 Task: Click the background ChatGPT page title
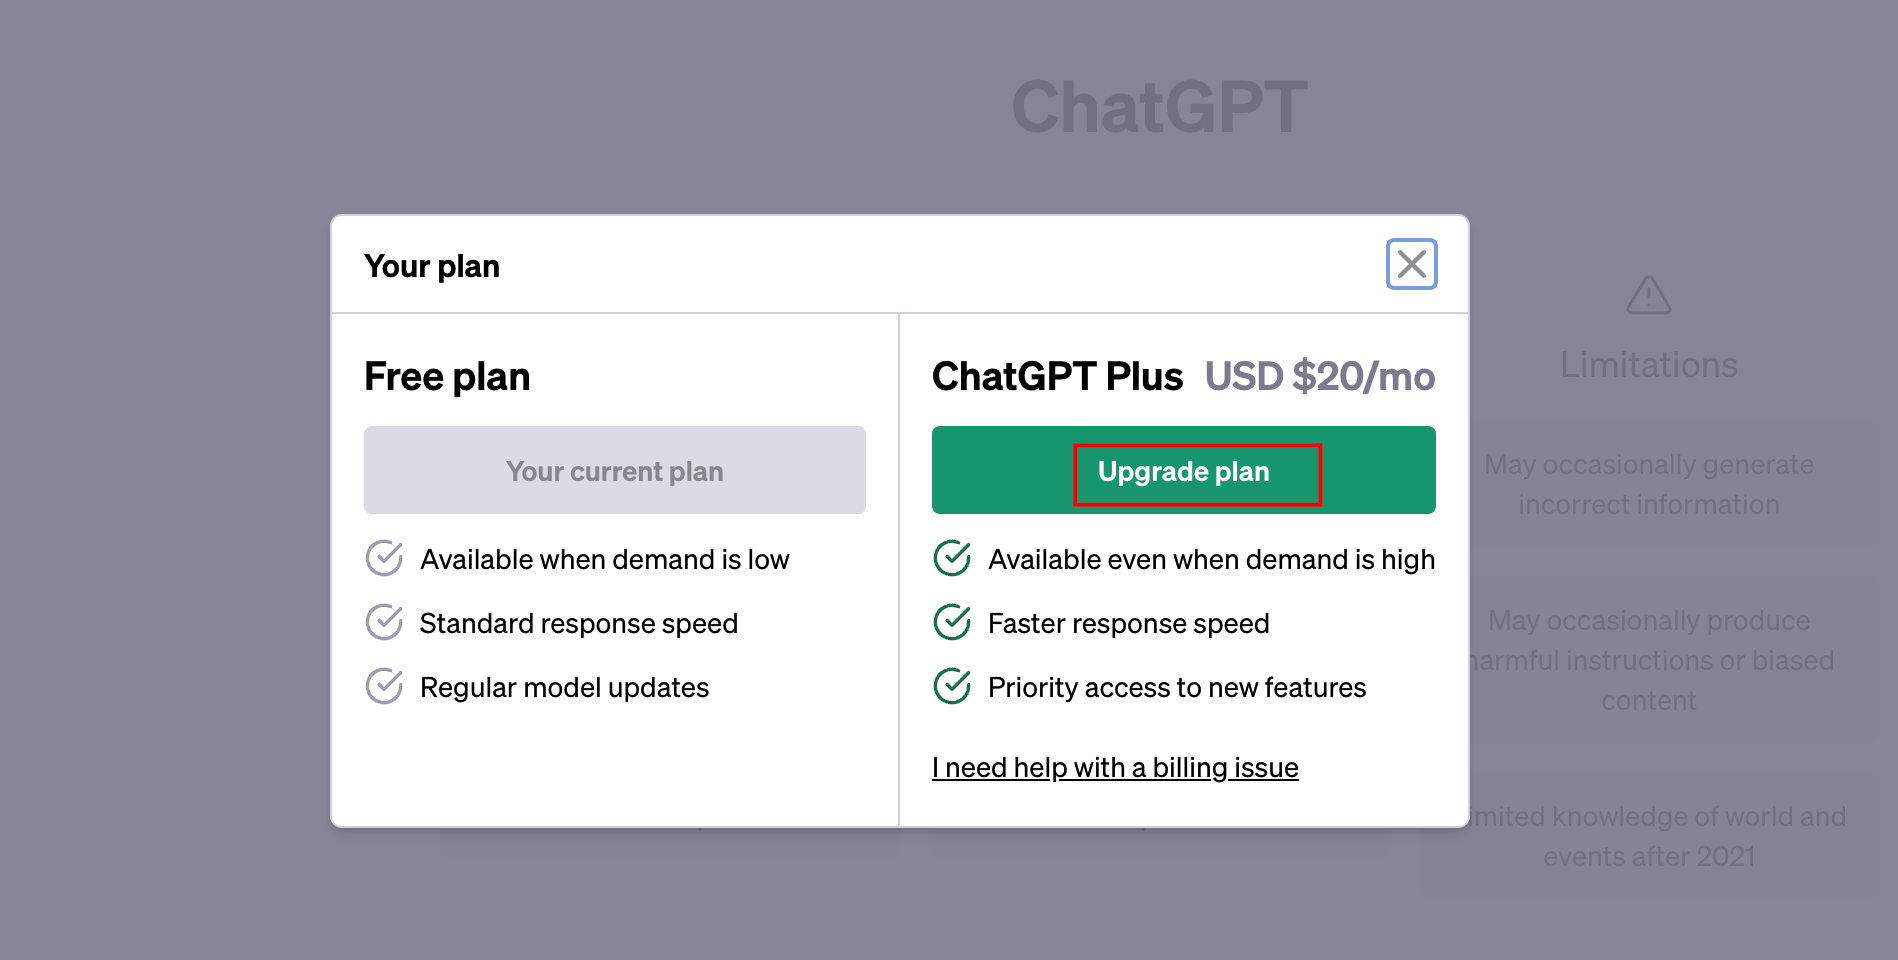[x=1159, y=107]
